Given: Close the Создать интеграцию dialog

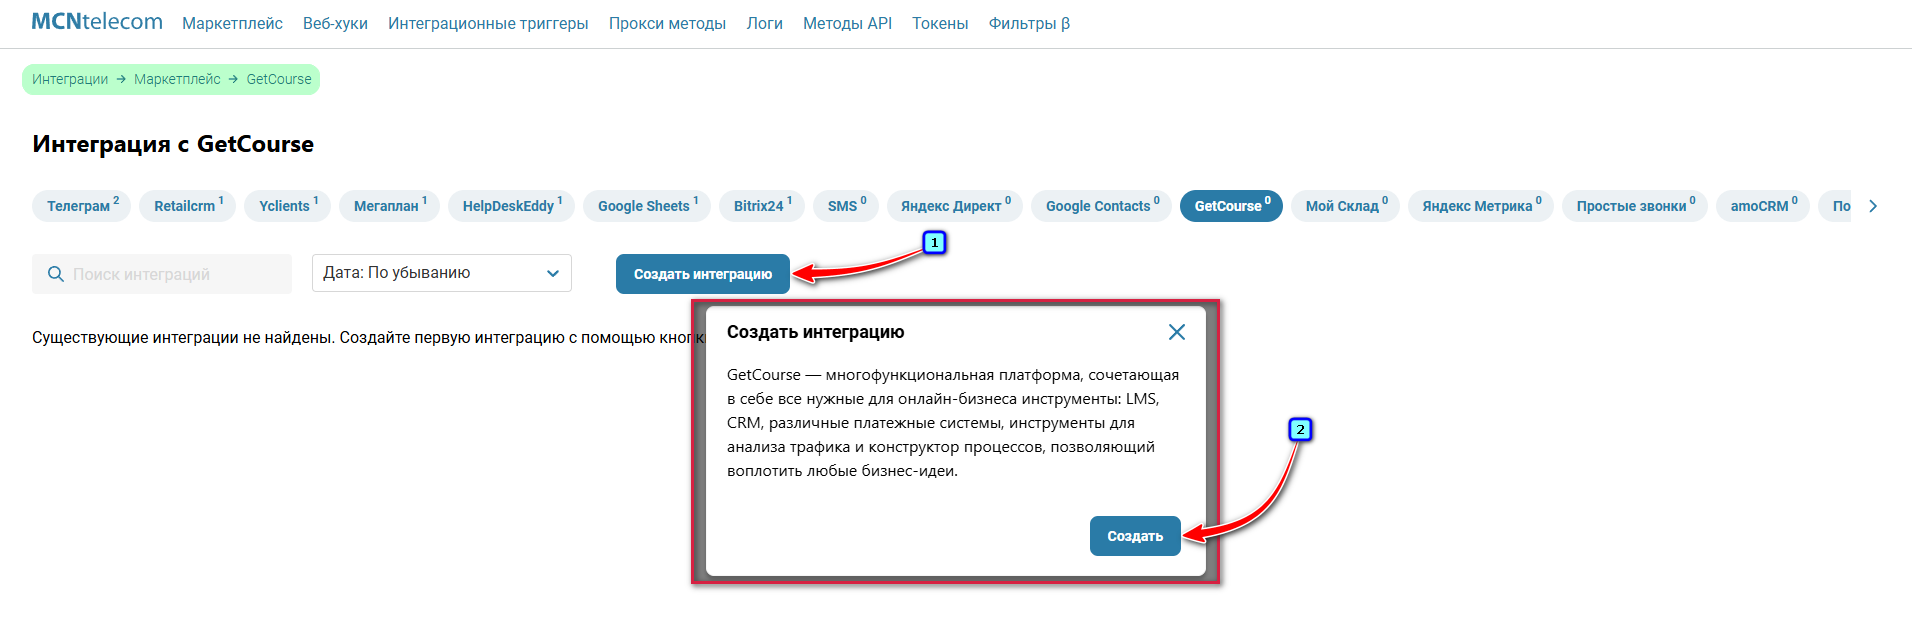Looking at the screenshot, I should point(1177,332).
